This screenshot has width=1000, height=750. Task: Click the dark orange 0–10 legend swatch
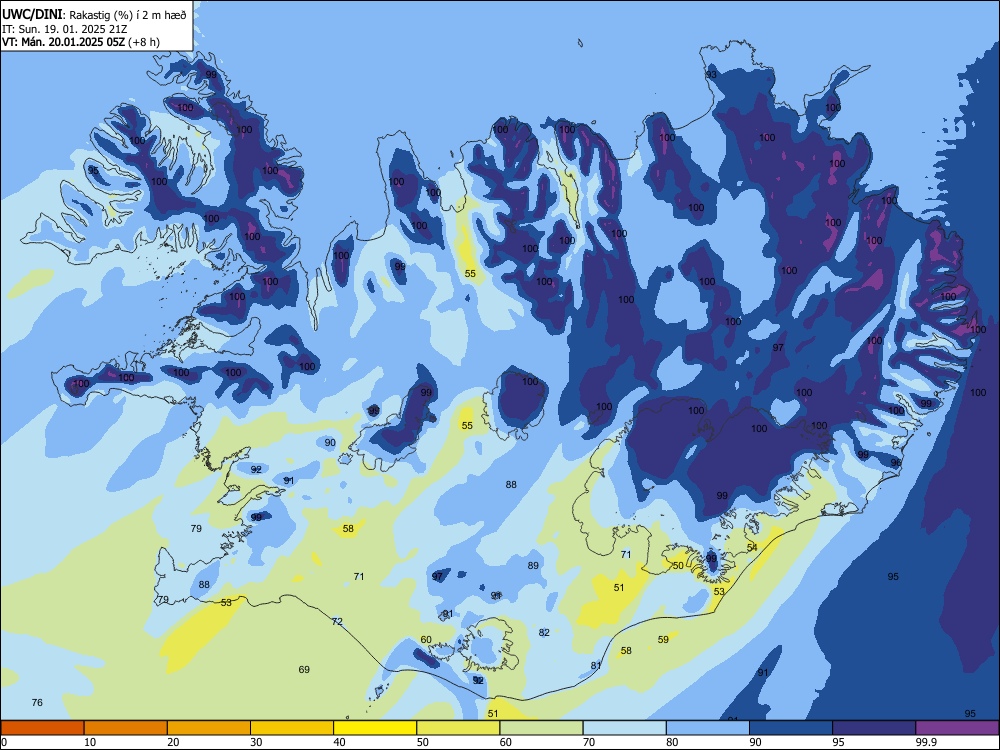42,728
